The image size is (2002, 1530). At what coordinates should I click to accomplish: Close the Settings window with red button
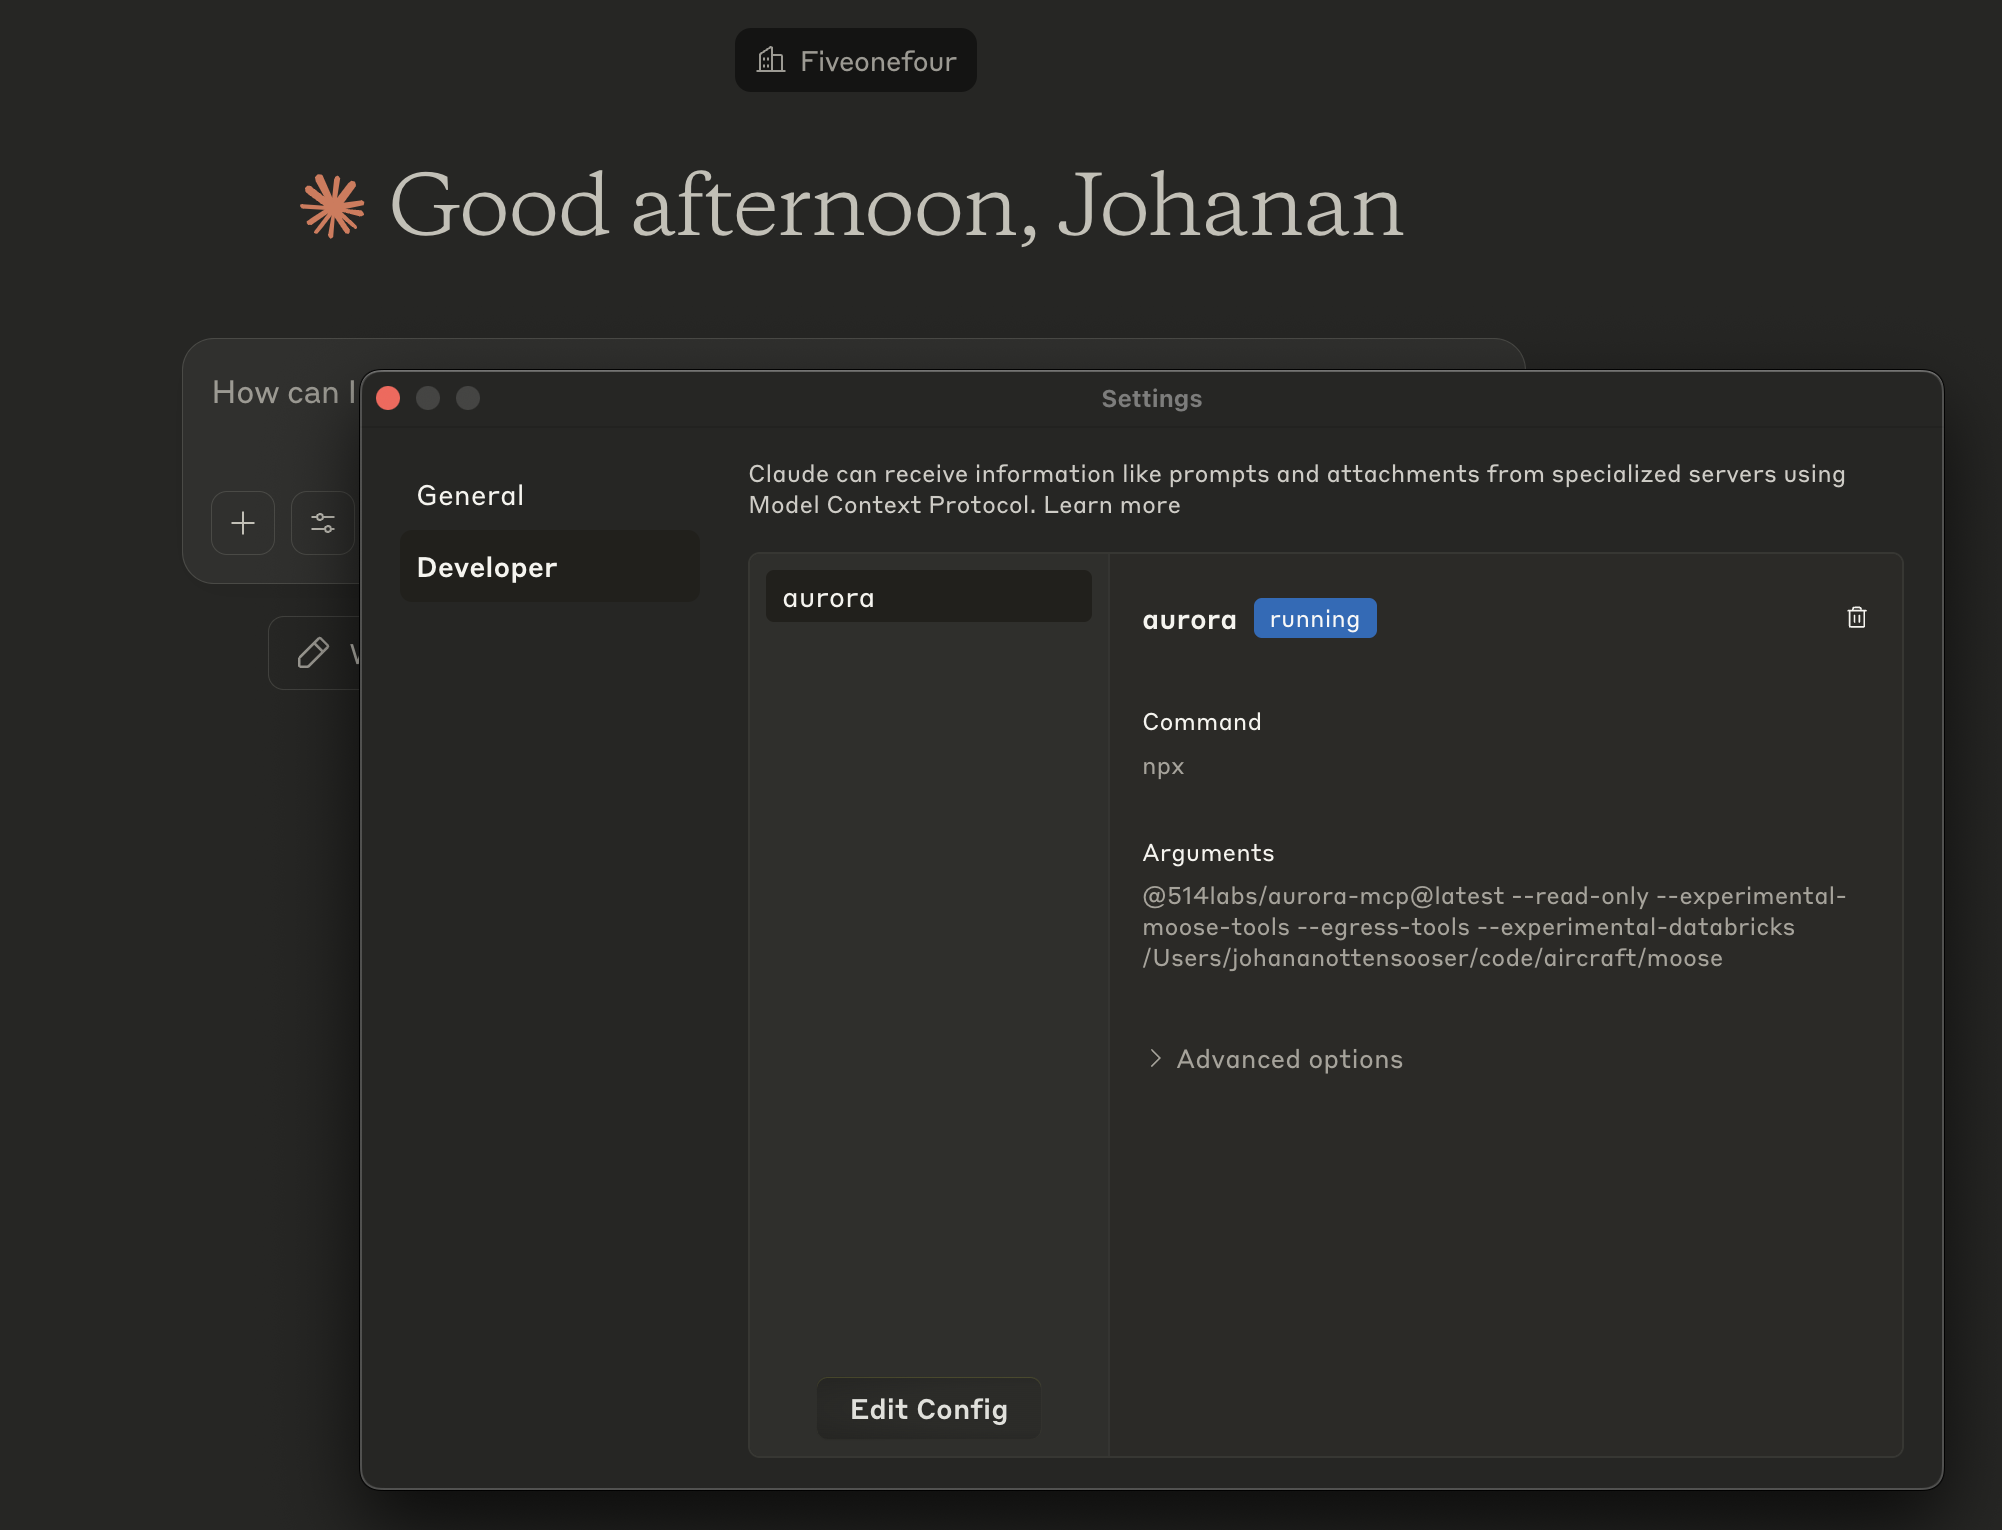(x=388, y=398)
